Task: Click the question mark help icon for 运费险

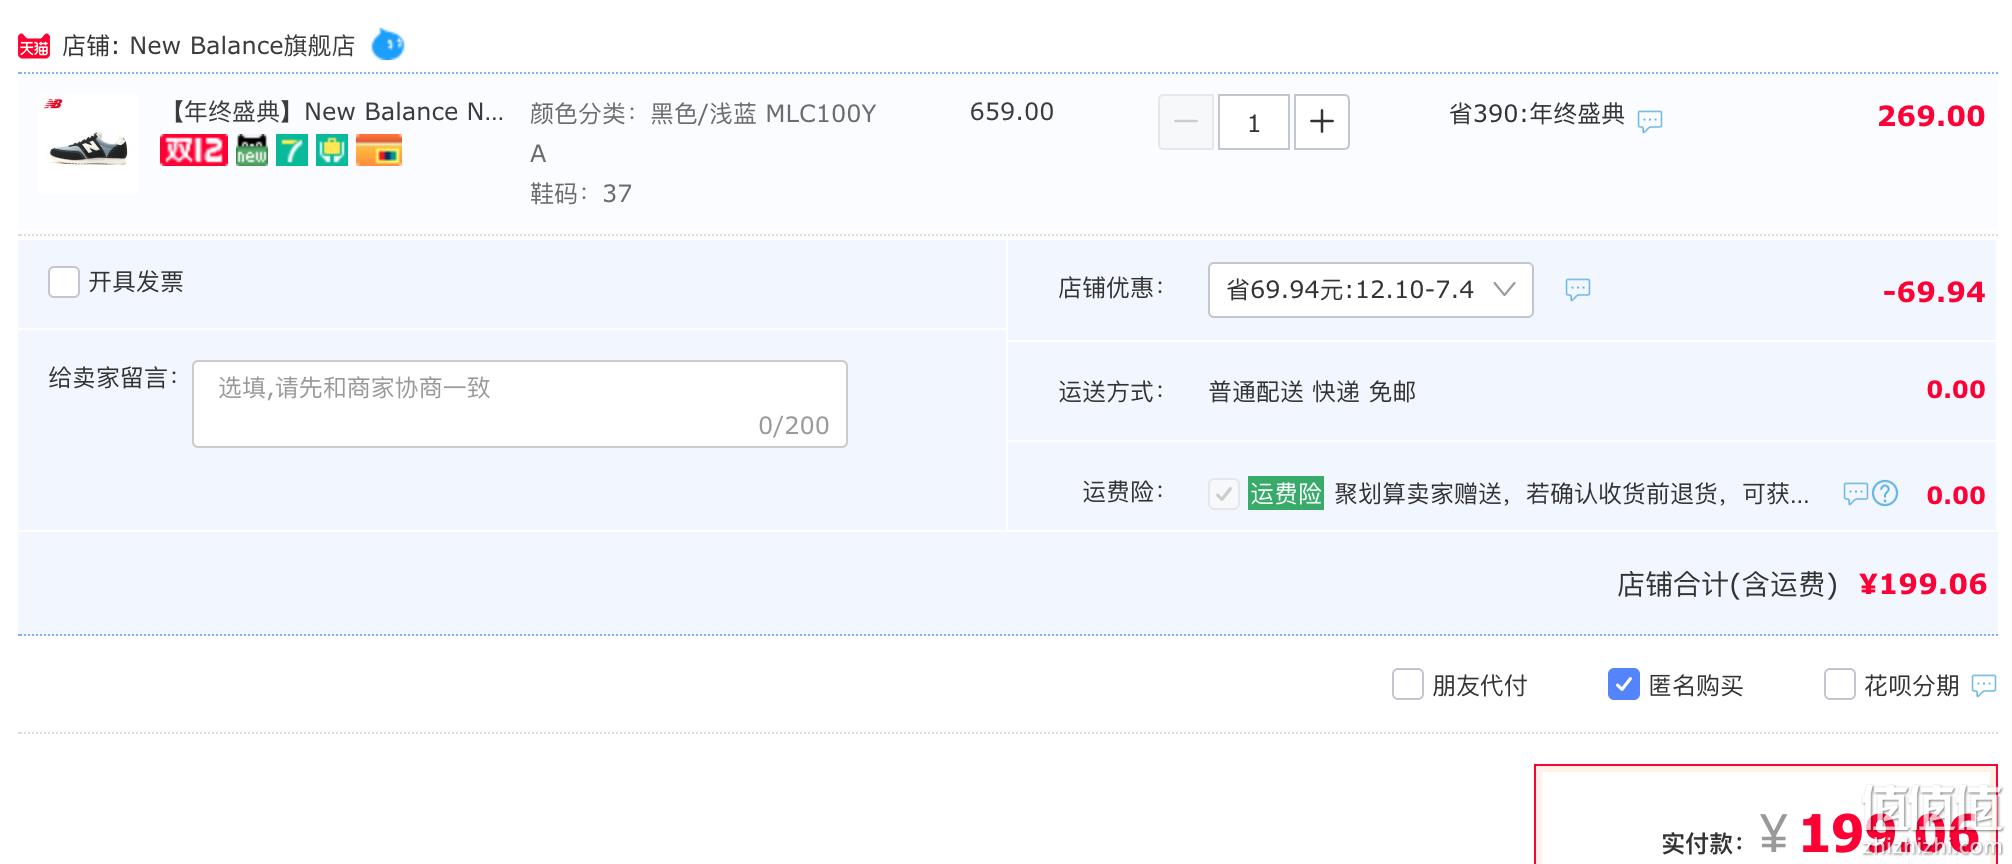Action: tap(1885, 493)
